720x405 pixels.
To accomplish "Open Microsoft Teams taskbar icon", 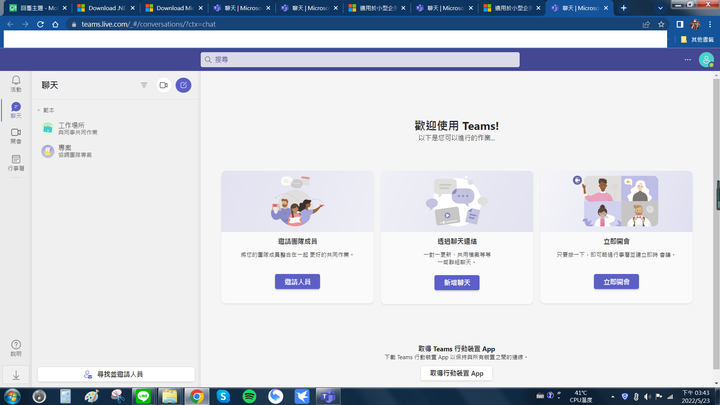I will click(x=328, y=396).
